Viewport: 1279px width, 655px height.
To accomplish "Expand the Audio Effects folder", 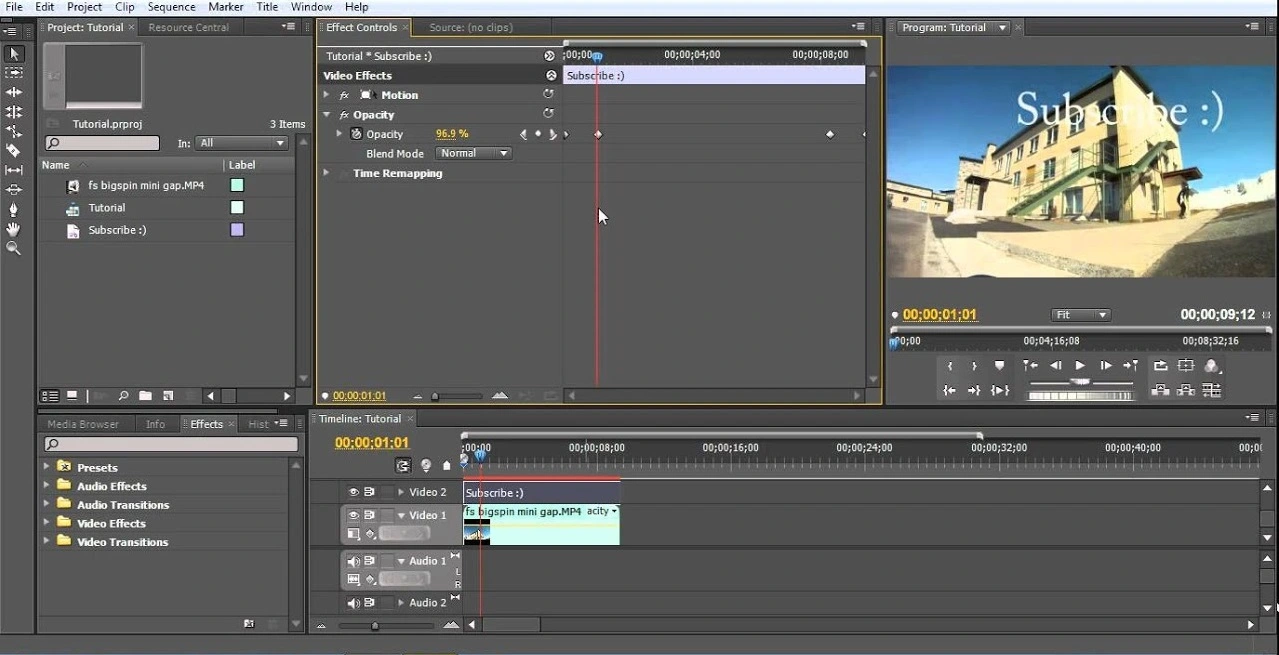I will click(x=46, y=485).
